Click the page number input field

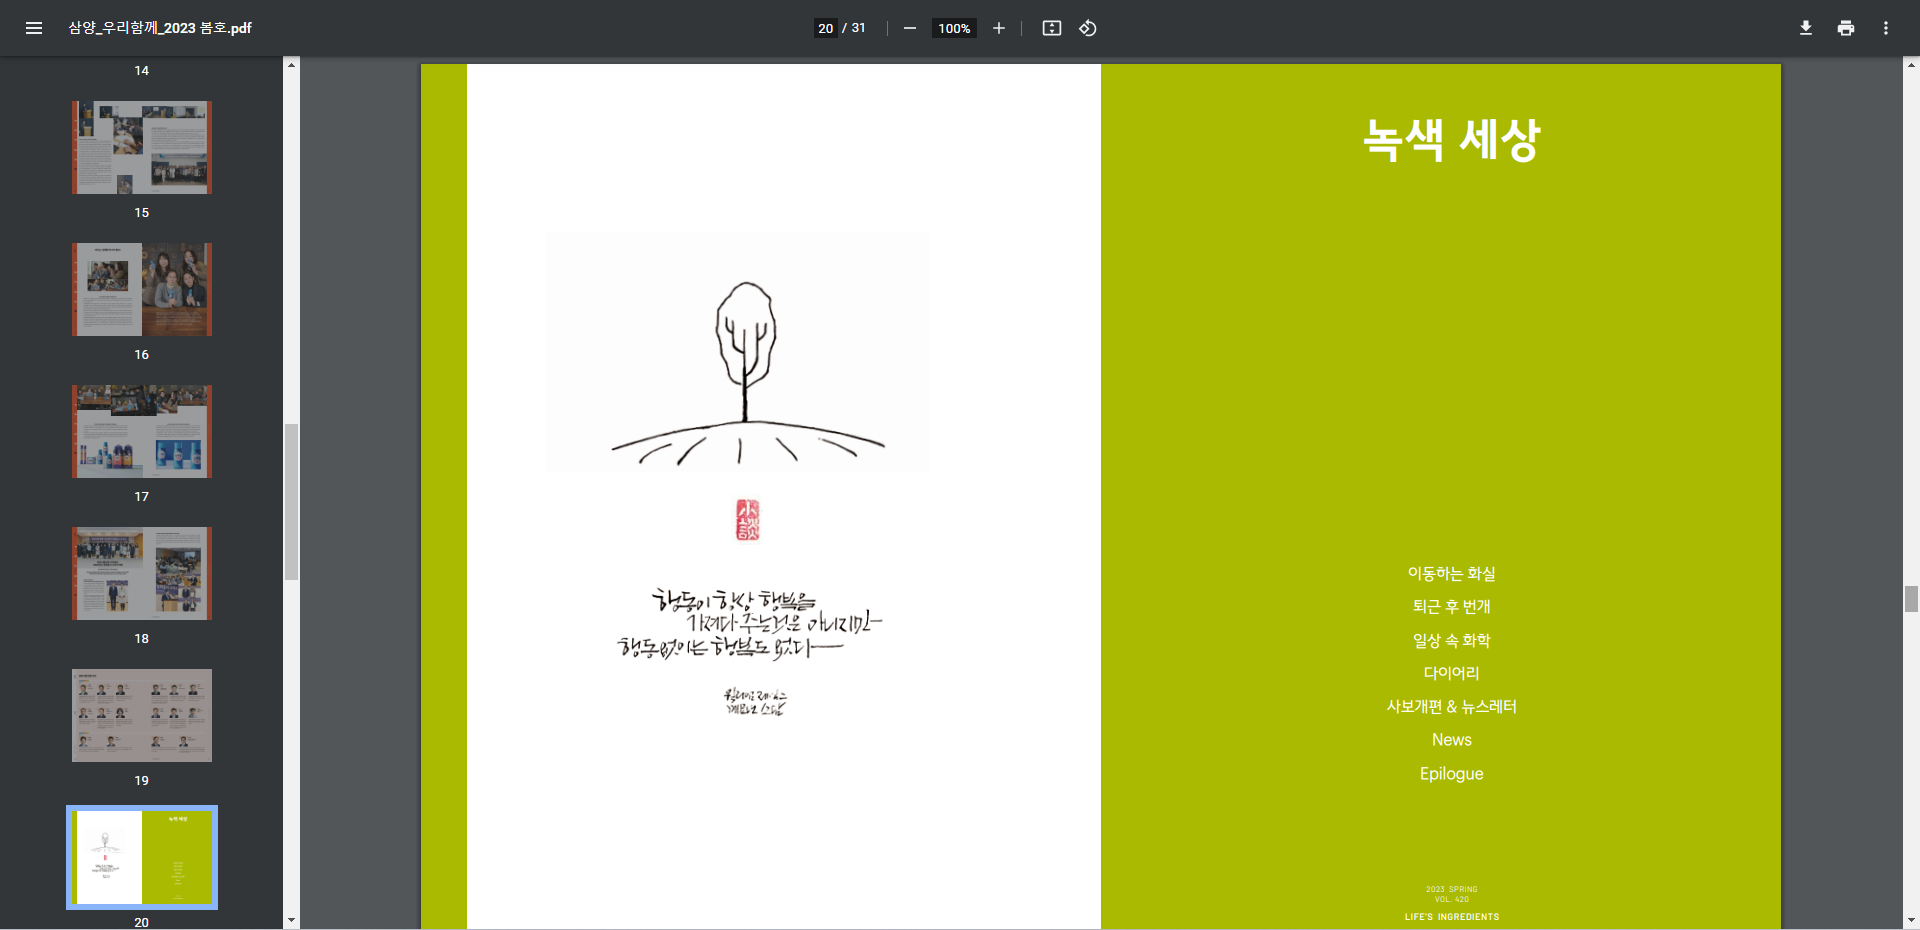pos(825,28)
